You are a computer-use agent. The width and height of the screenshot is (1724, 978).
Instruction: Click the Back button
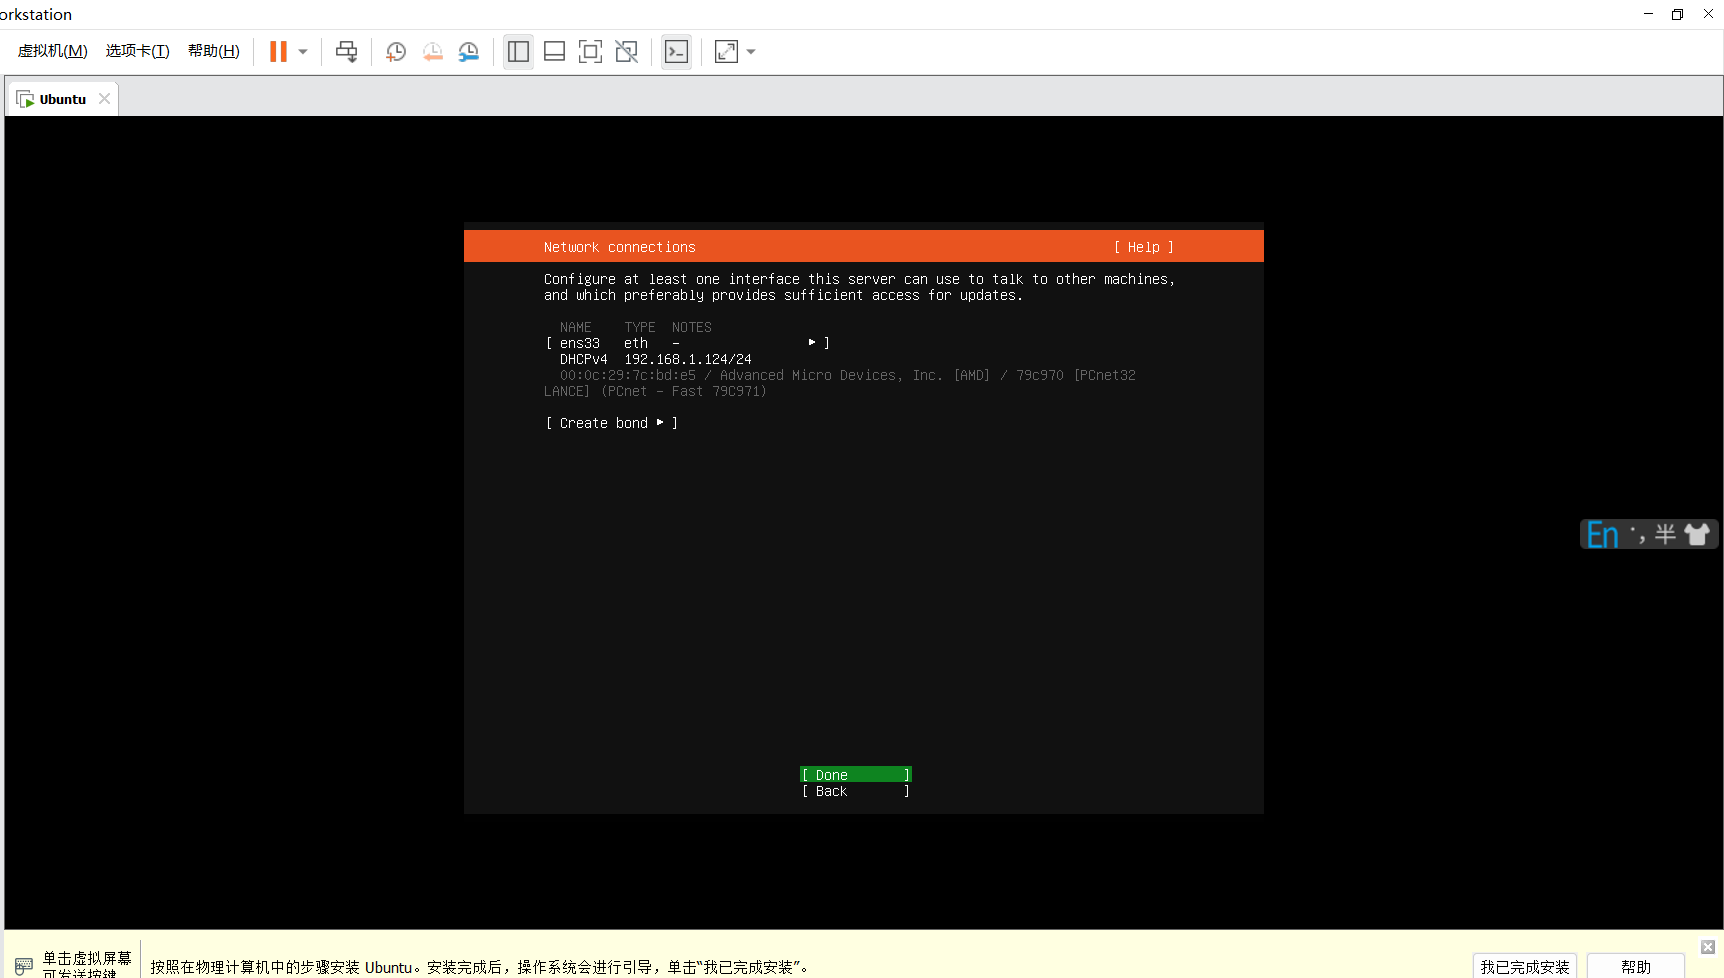click(x=856, y=791)
